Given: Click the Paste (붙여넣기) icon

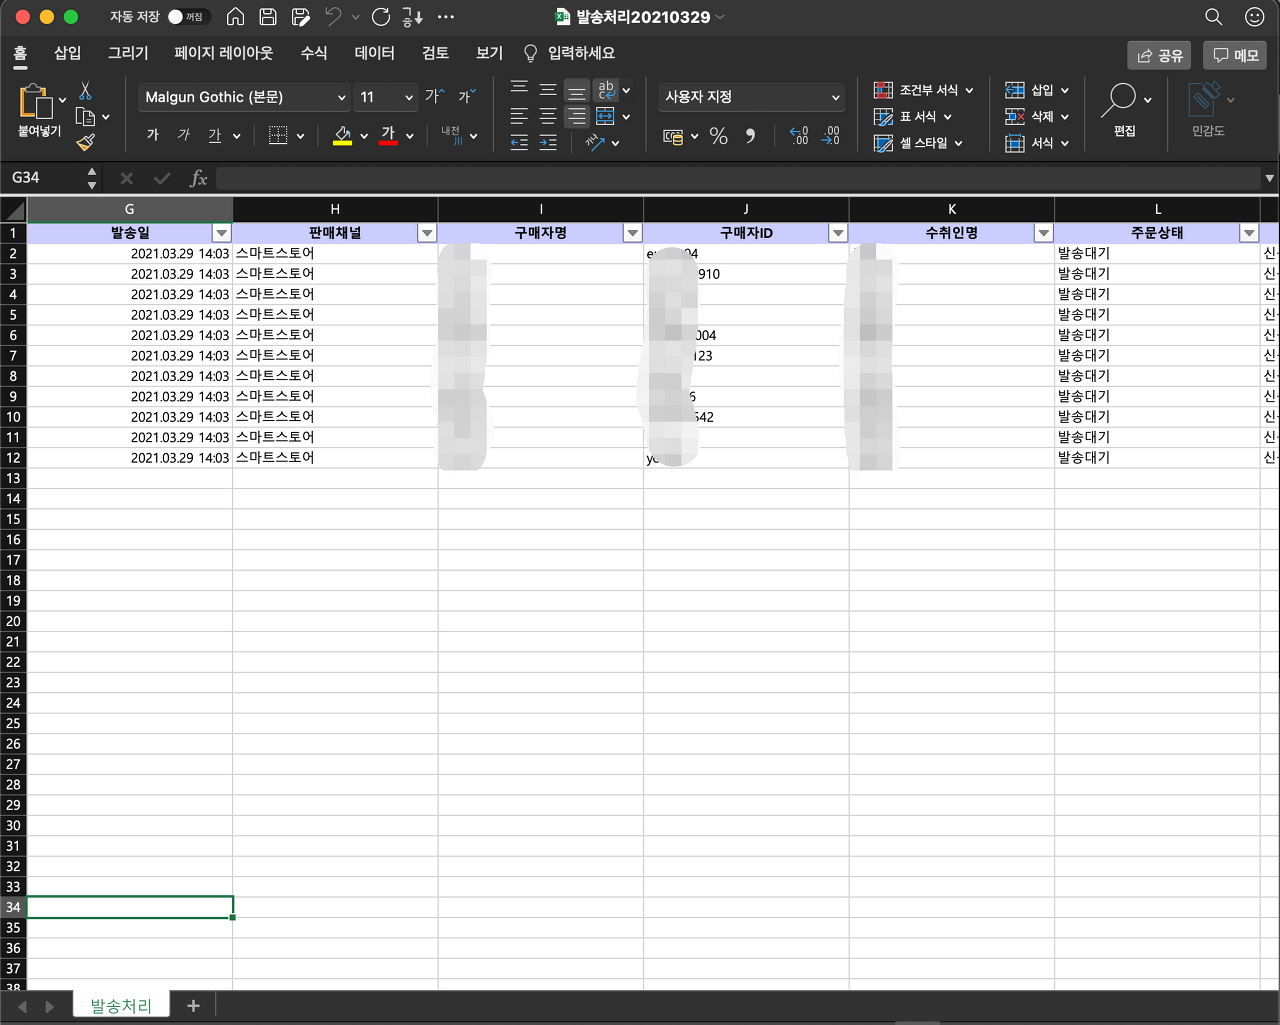Looking at the screenshot, I should (x=38, y=103).
